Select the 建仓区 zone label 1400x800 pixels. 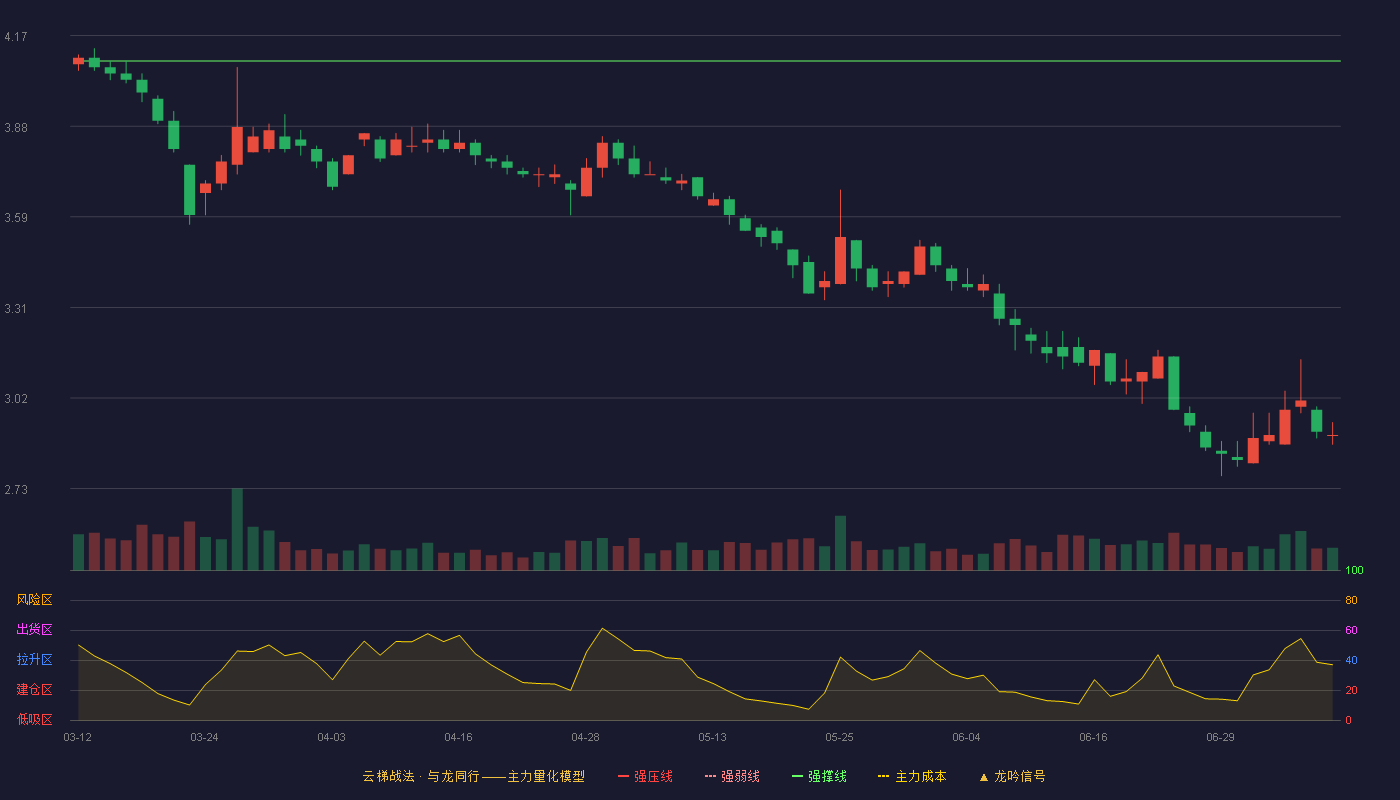tap(34, 690)
